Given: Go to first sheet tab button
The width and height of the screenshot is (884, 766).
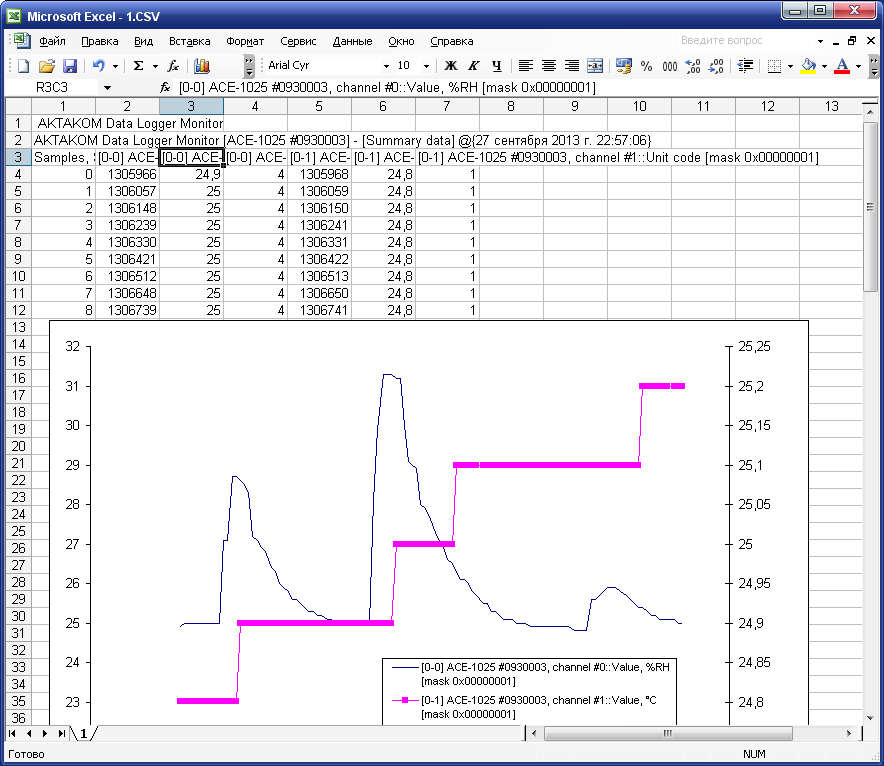Looking at the screenshot, I should tap(12, 733).
